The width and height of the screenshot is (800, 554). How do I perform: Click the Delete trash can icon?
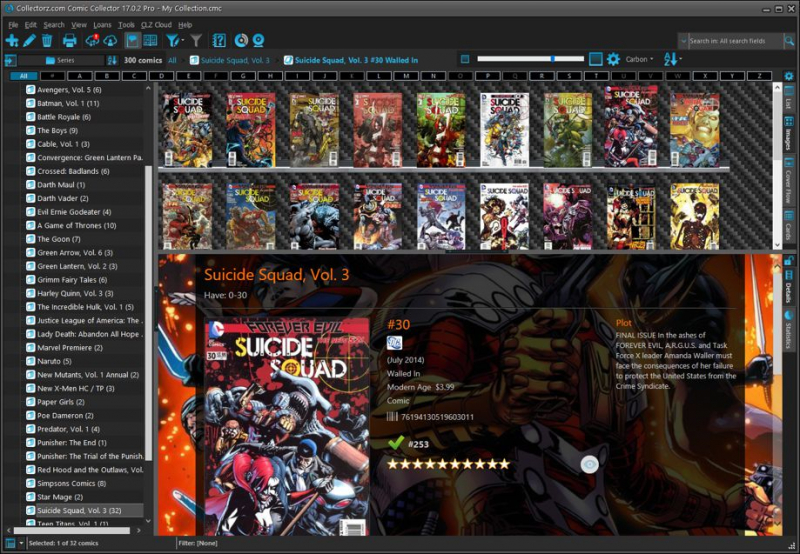(x=47, y=40)
